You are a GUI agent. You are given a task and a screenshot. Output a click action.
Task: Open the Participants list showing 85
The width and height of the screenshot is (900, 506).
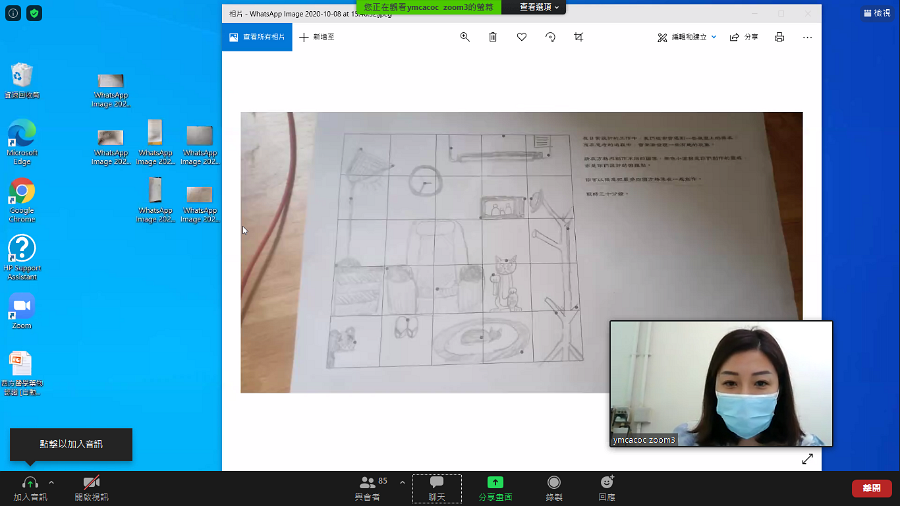pyautogui.click(x=371, y=488)
